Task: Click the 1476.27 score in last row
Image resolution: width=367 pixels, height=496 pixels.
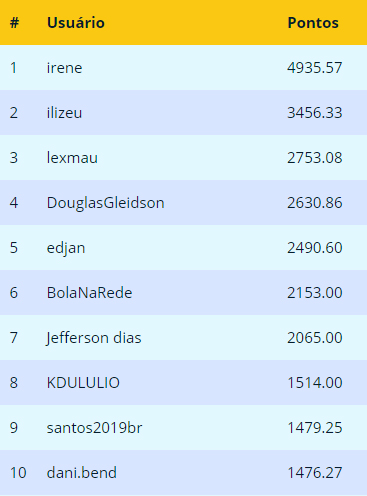Action: 315,473
